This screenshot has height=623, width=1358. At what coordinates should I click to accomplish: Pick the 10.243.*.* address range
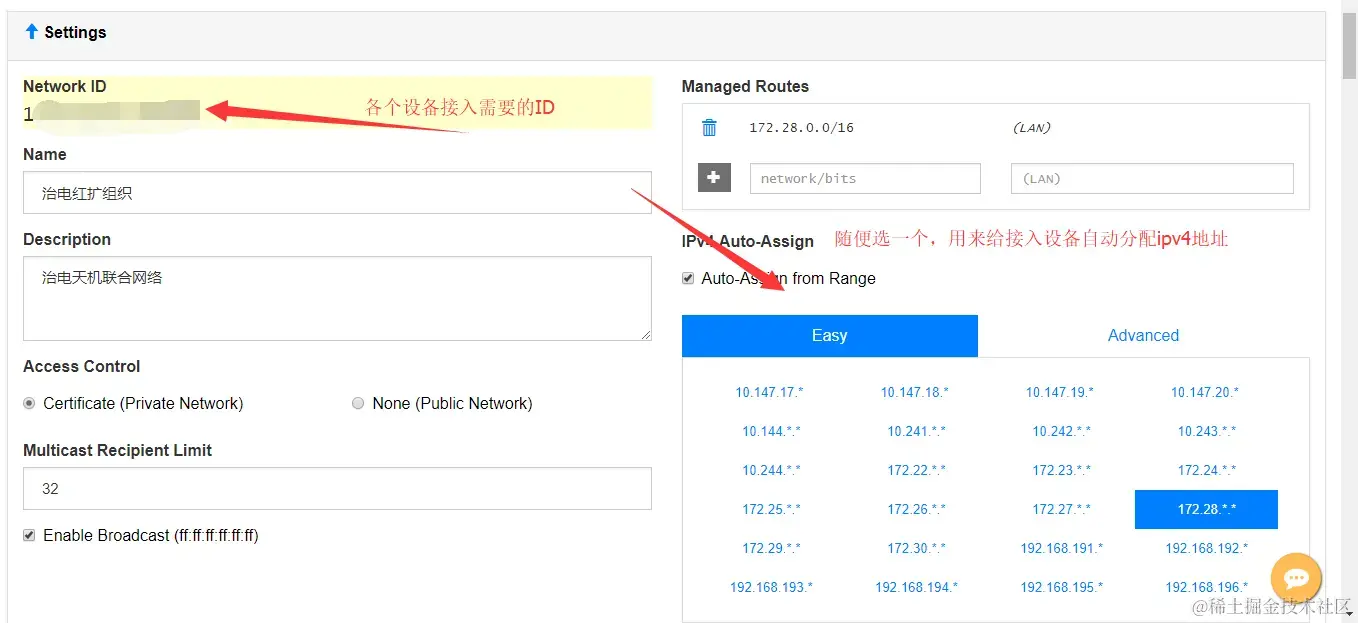point(1206,431)
